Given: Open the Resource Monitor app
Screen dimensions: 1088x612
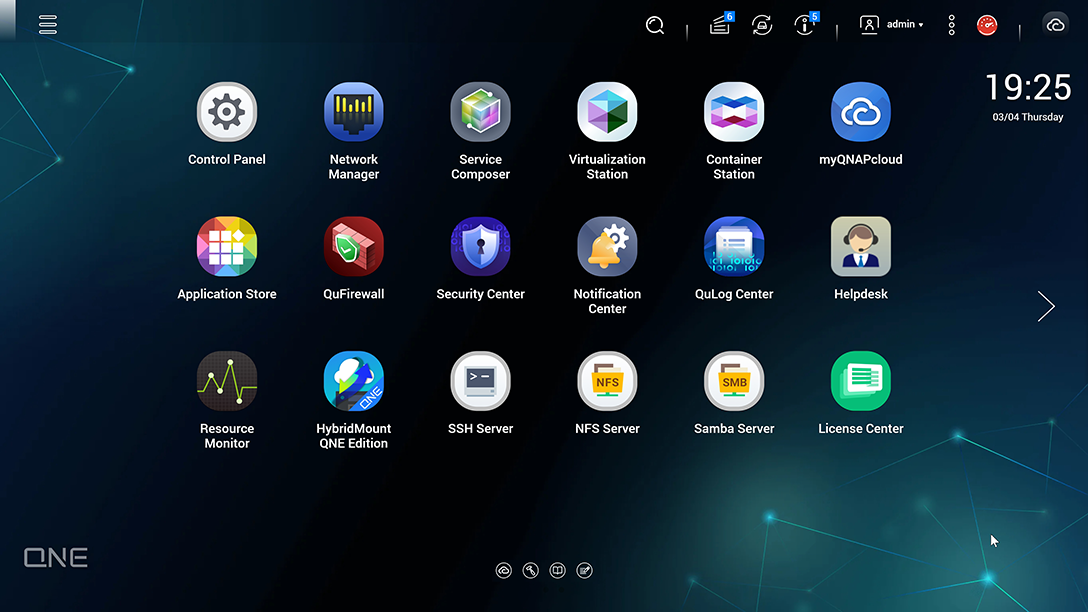Looking at the screenshot, I should tap(227, 381).
